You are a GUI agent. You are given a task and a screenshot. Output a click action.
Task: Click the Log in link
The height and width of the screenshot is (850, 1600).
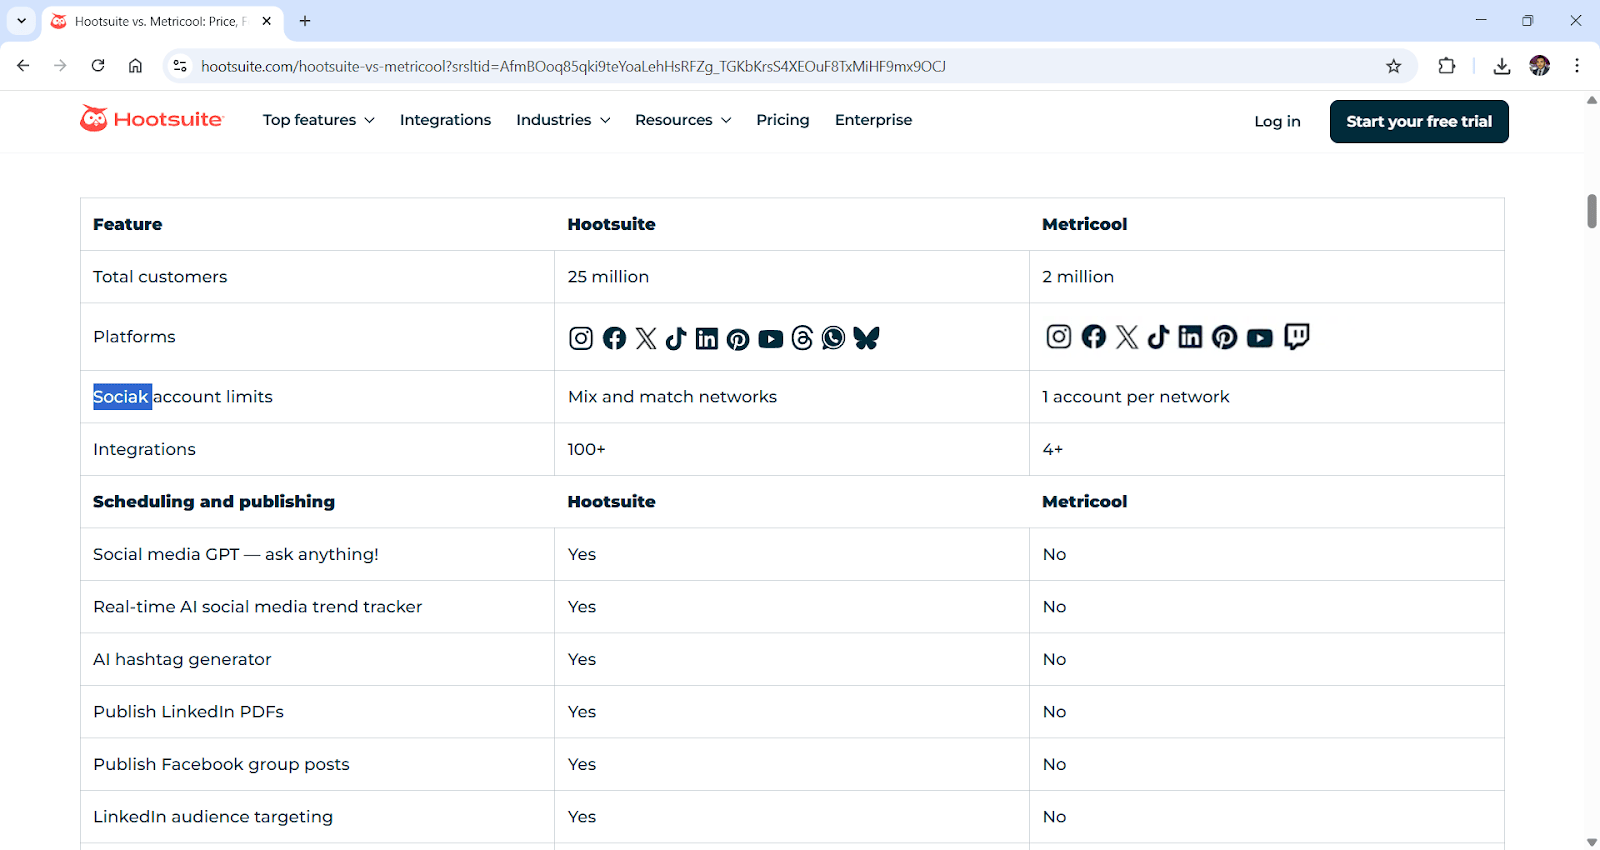[1277, 121]
